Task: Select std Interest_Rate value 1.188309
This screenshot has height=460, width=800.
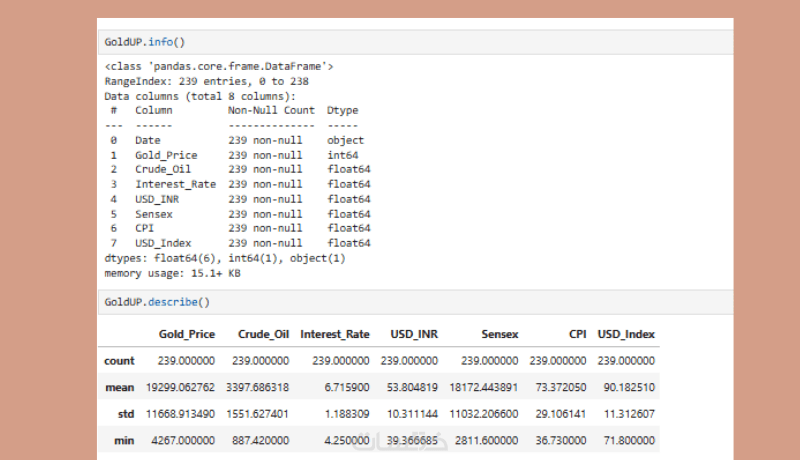Action: [347, 414]
